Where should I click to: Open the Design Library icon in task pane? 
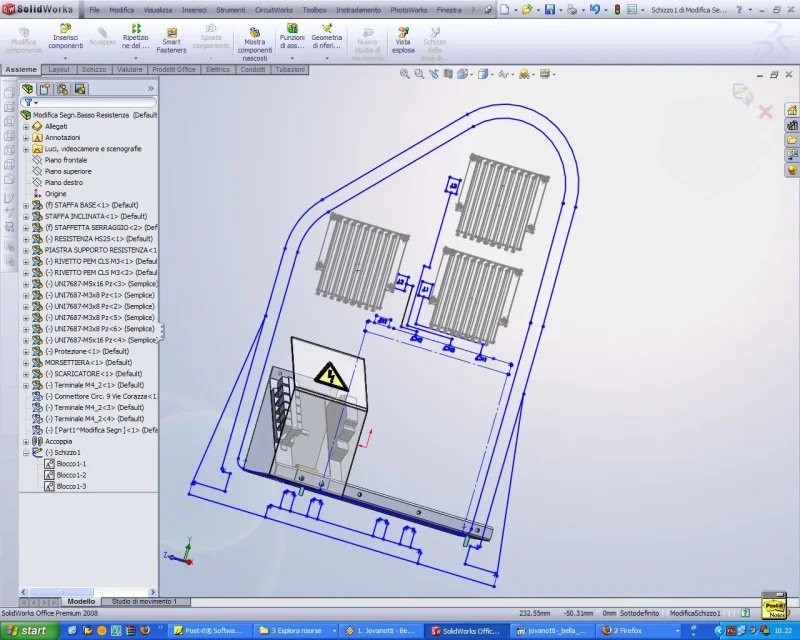pos(792,125)
